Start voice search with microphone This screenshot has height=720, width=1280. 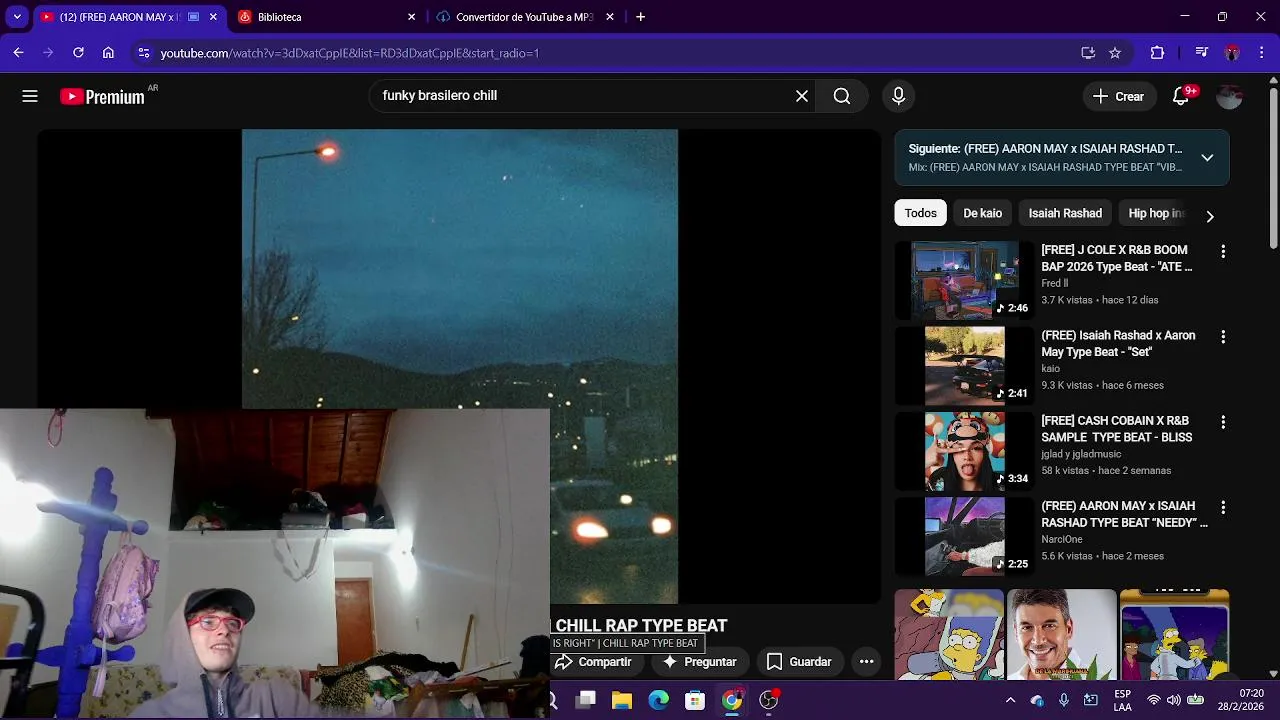click(898, 96)
